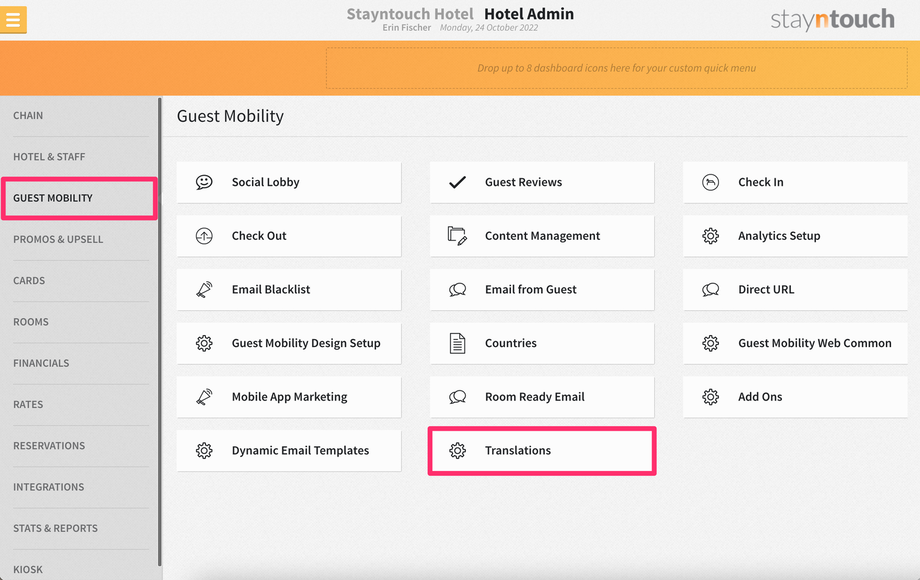
Task: Click the Stayntouch Hotel name header
Action: [410, 13]
